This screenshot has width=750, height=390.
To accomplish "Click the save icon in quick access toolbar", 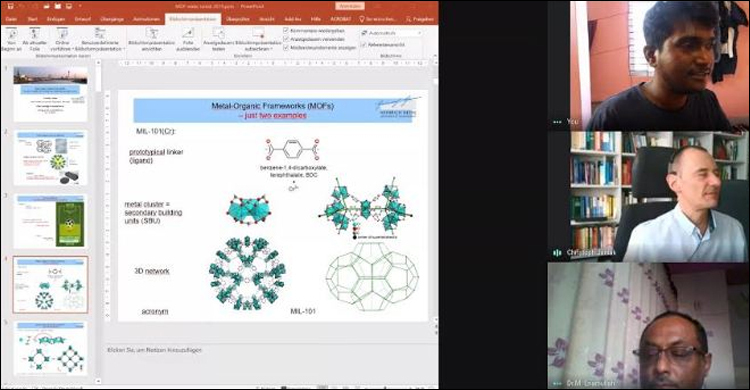I will 11,6.
